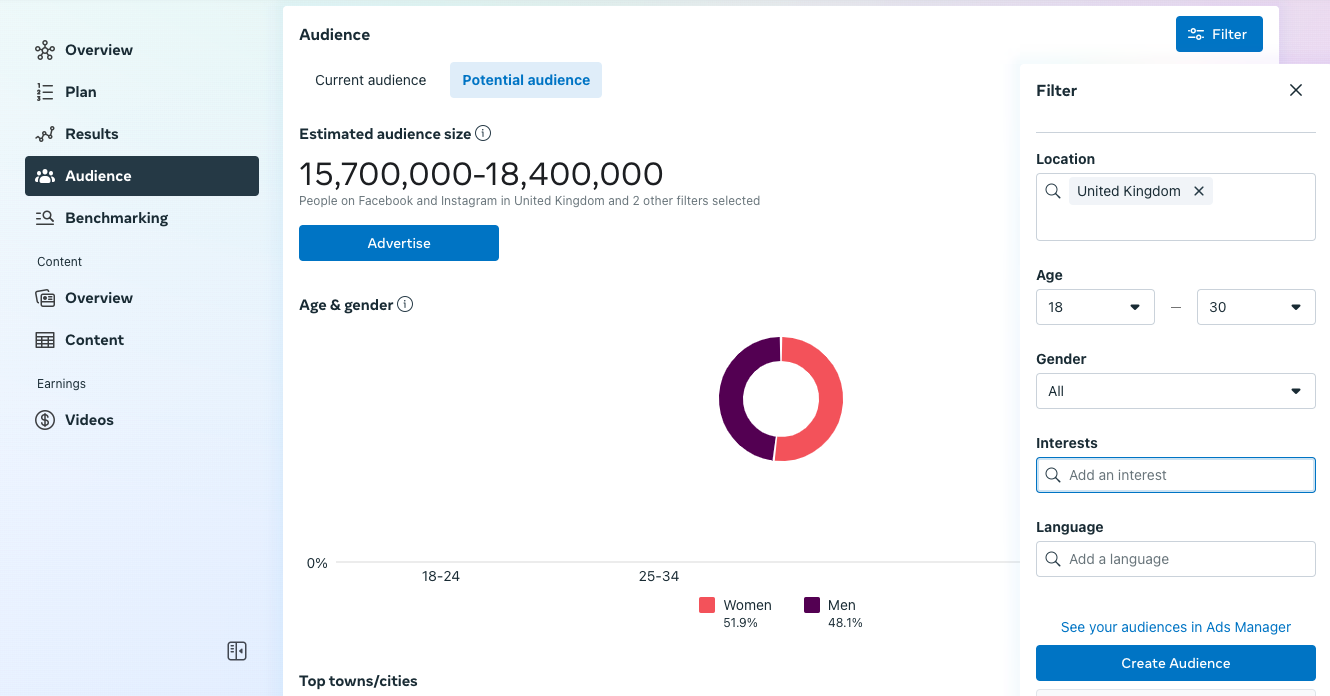The height and width of the screenshot is (696, 1330).
Task: Go to the Results section
Action: (90, 133)
